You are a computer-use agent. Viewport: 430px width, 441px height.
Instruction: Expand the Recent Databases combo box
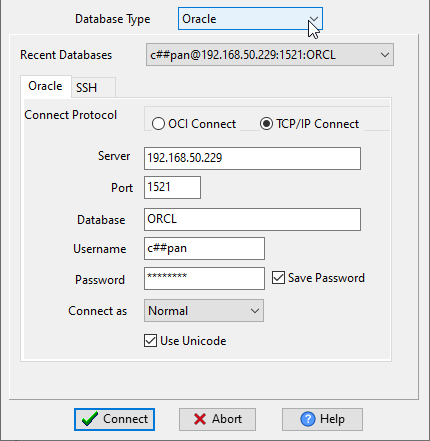click(270, 55)
